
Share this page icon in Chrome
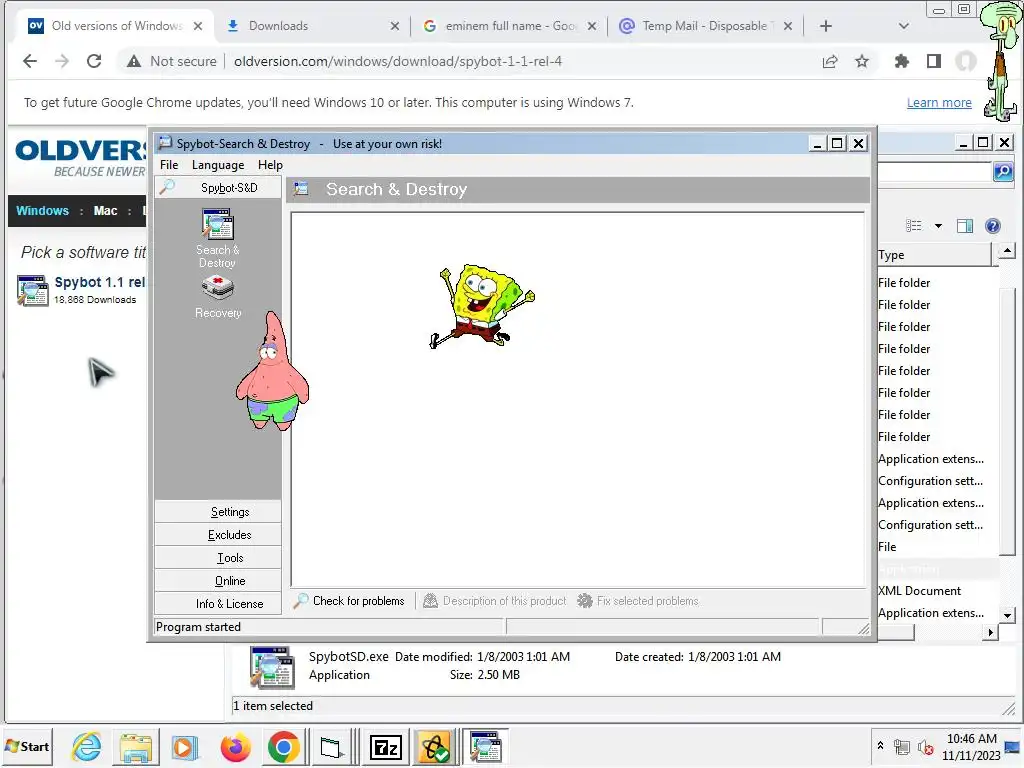830,61
